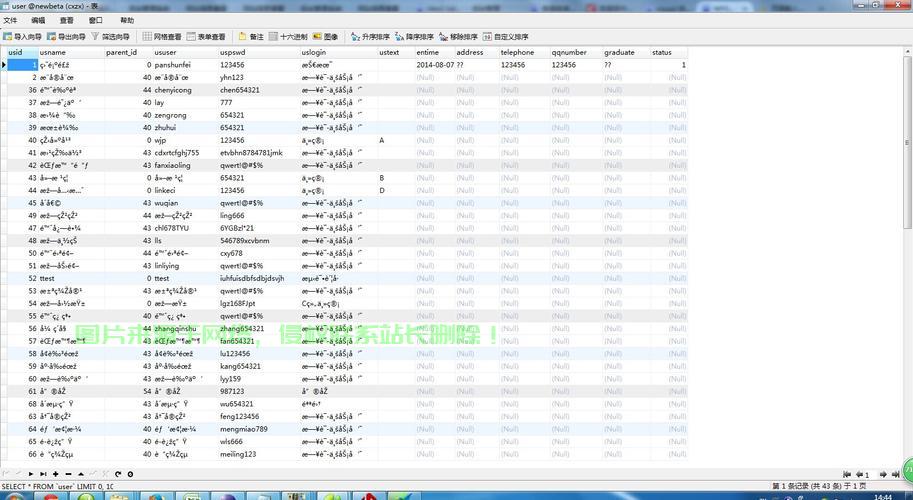The image size is (913, 500).
Task: Select the panshunfei ususer cell
Action: click(x=185, y=65)
